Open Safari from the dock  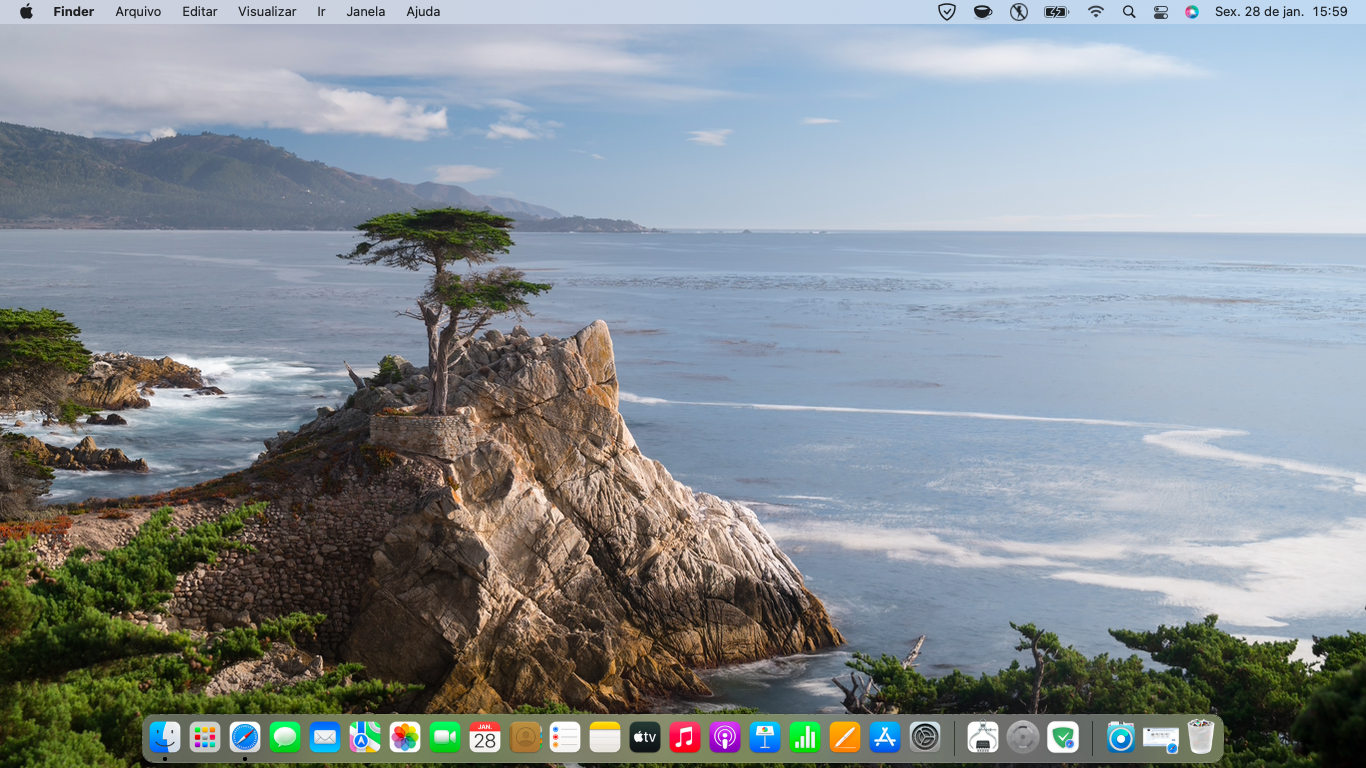tap(245, 738)
